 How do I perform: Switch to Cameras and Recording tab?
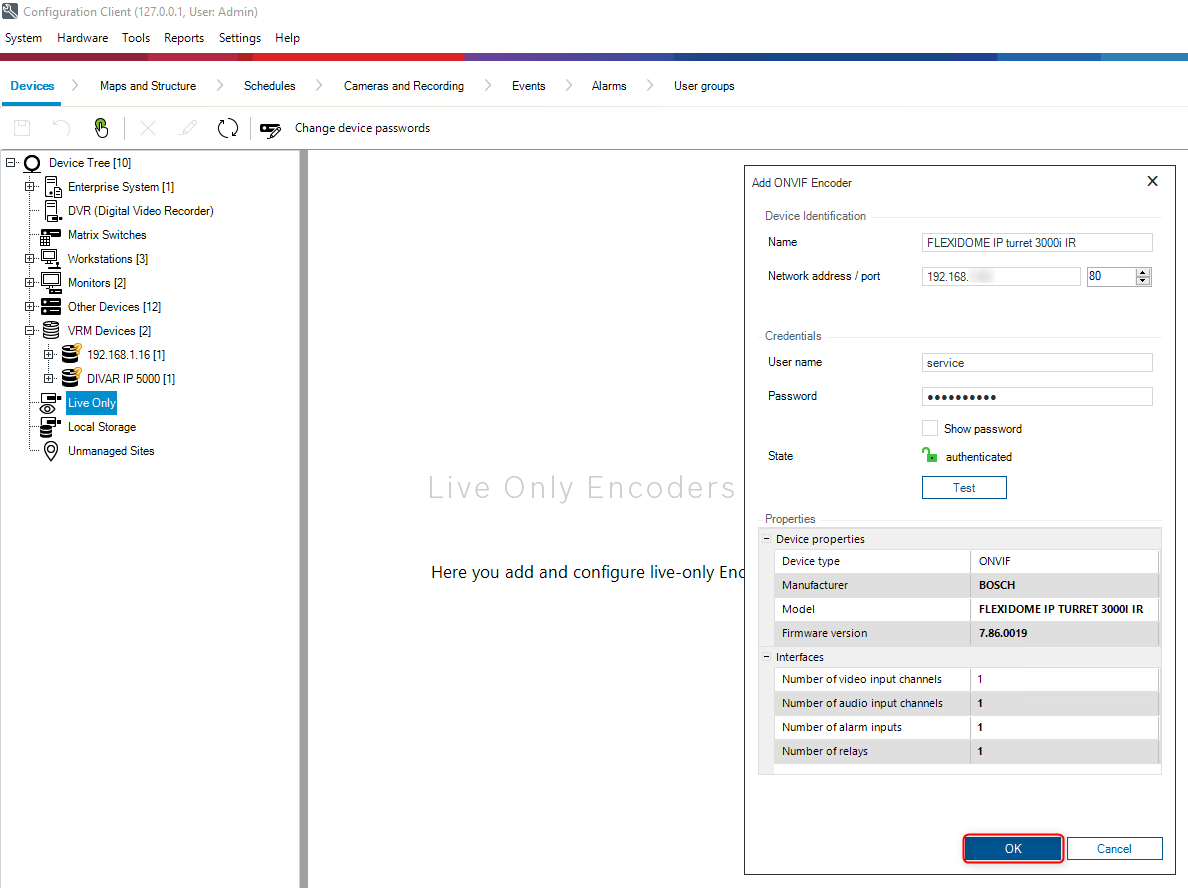point(403,86)
